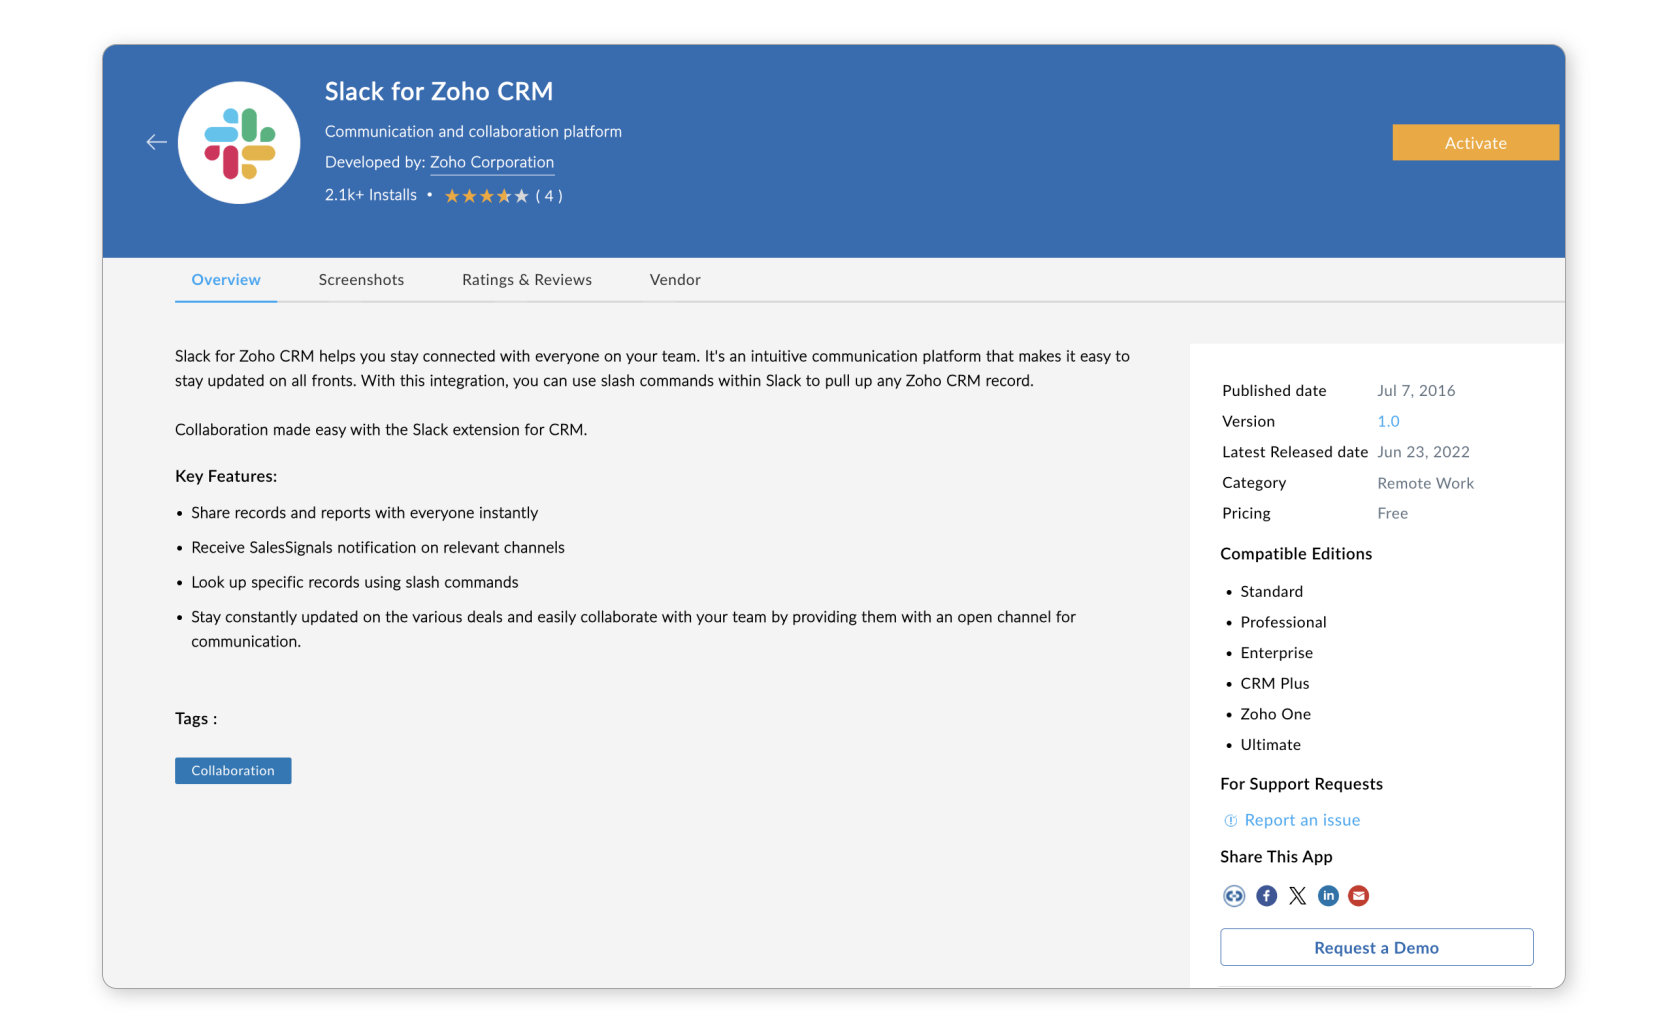1668x1032 pixels.
Task: Switch to the Screenshots tab
Action: pyautogui.click(x=361, y=280)
